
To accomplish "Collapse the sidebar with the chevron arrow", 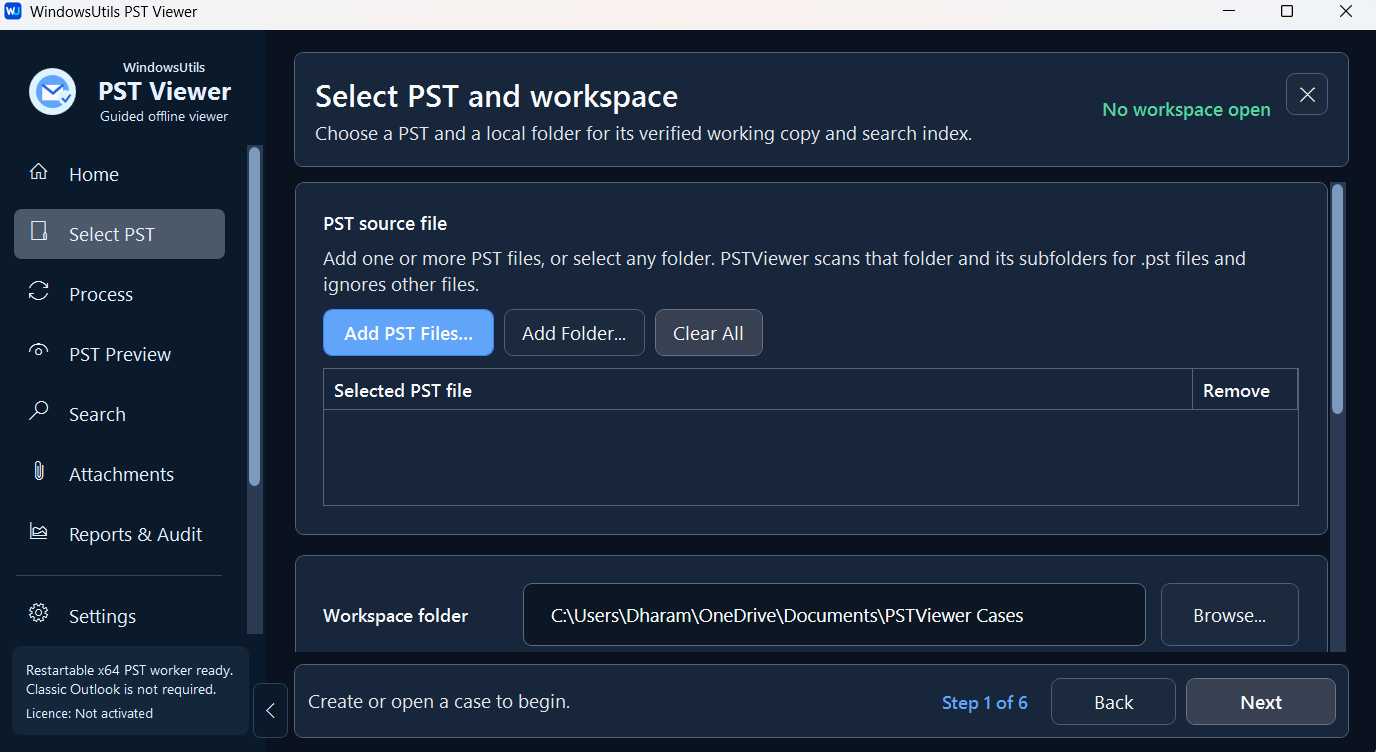I will pyautogui.click(x=270, y=711).
